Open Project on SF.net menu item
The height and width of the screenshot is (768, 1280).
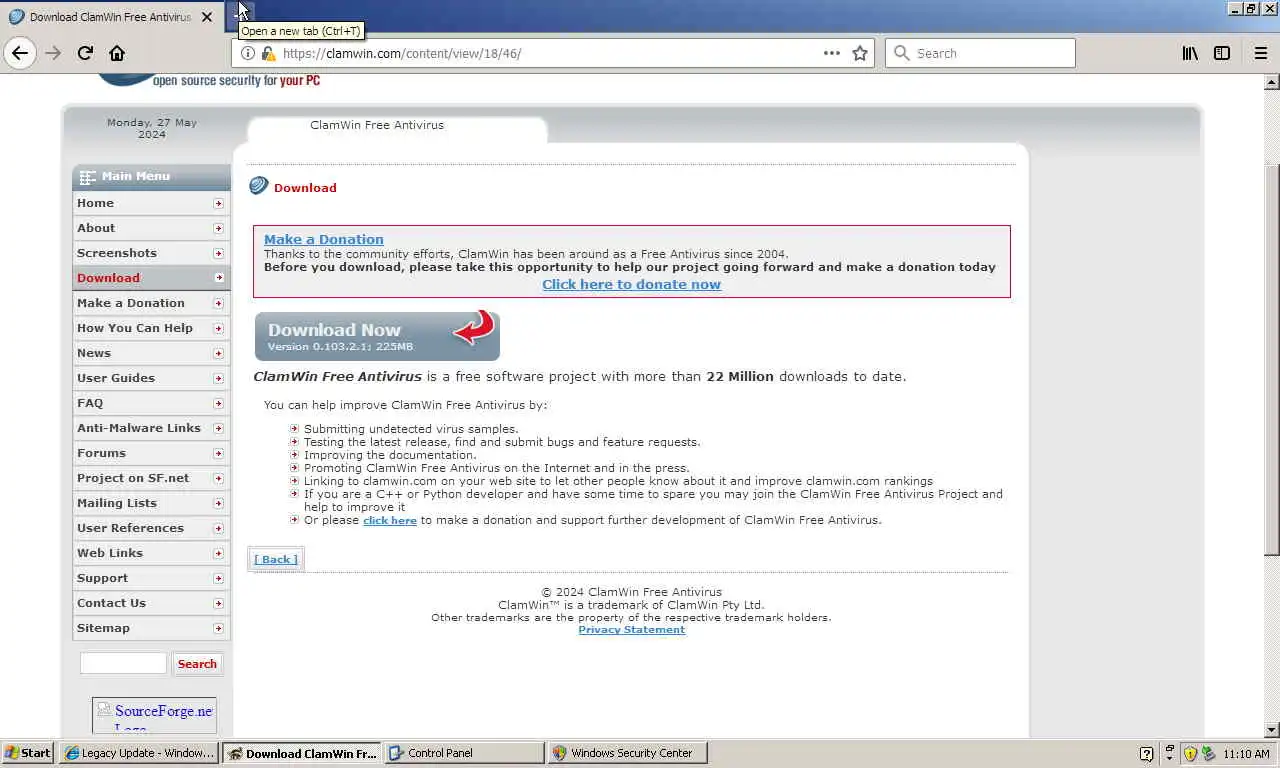(x=151, y=478)
